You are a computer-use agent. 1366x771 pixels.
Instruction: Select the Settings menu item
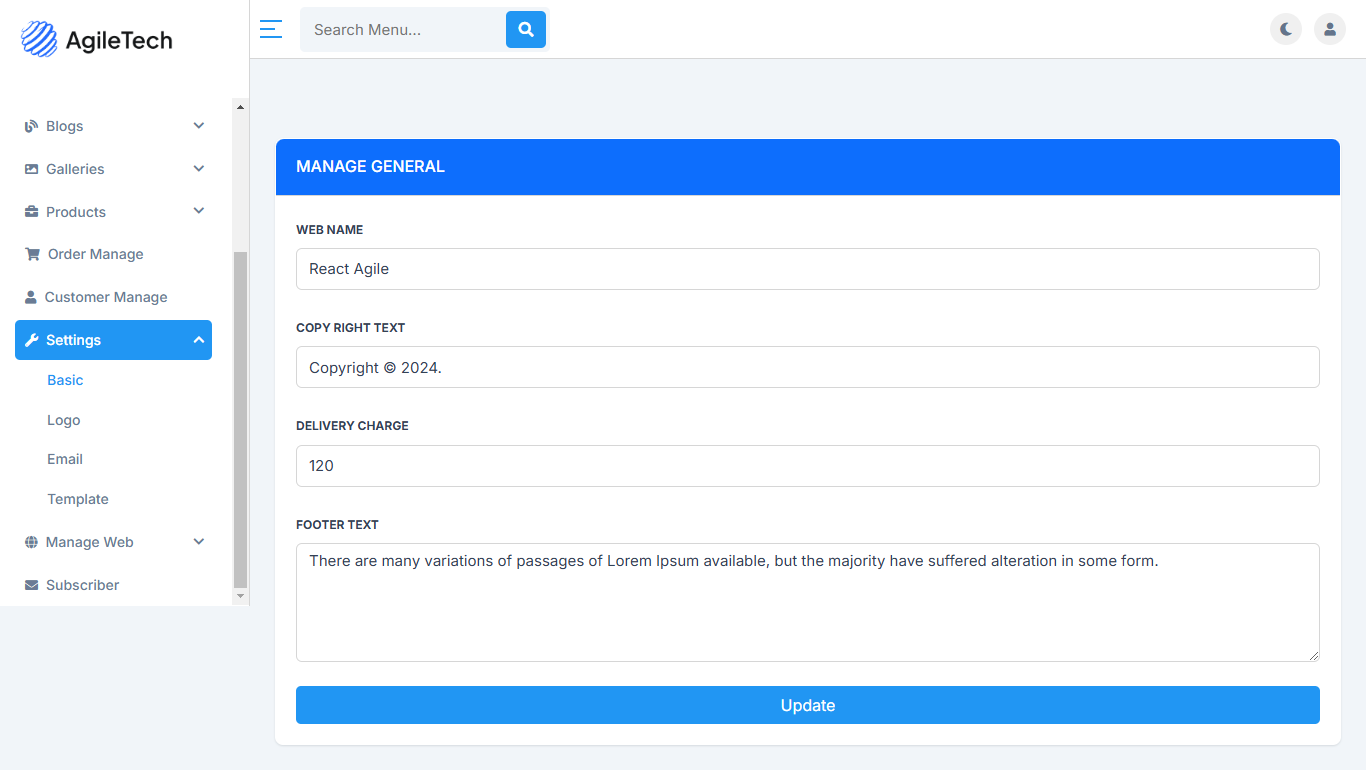tap(113, 340)
